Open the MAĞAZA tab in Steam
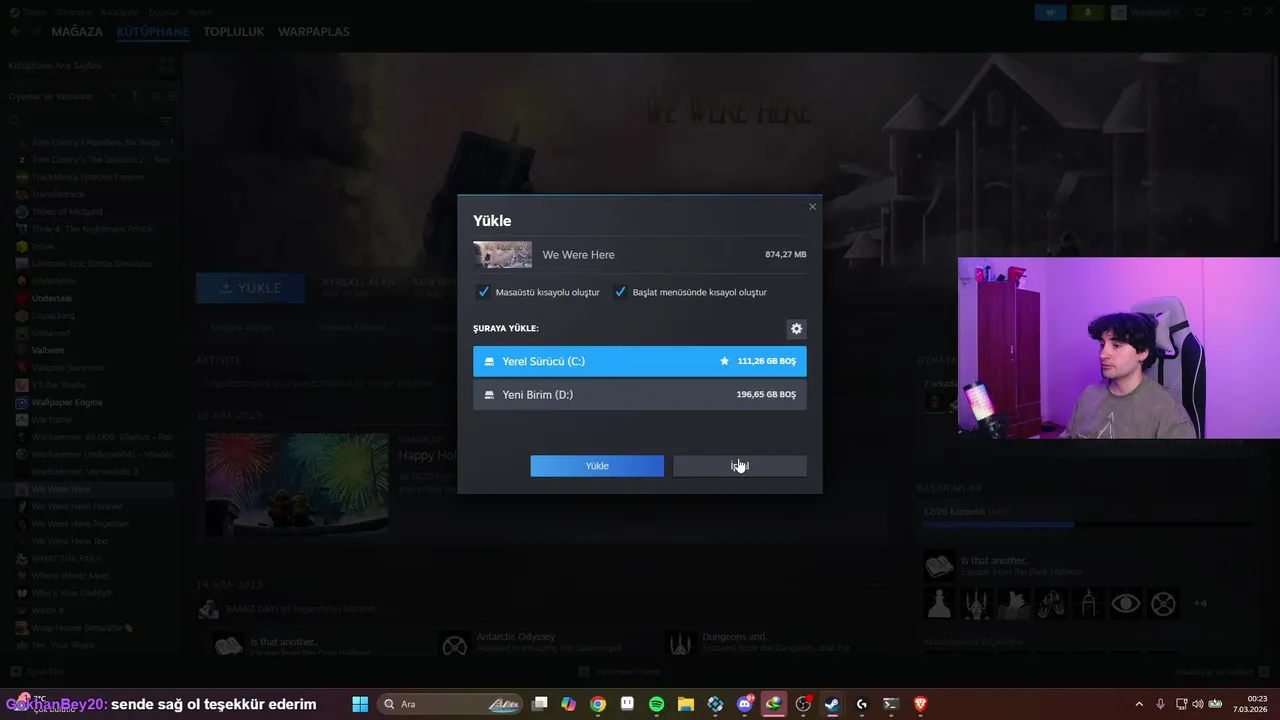The width and height of the screenshot is (1280, 720). 77,32
